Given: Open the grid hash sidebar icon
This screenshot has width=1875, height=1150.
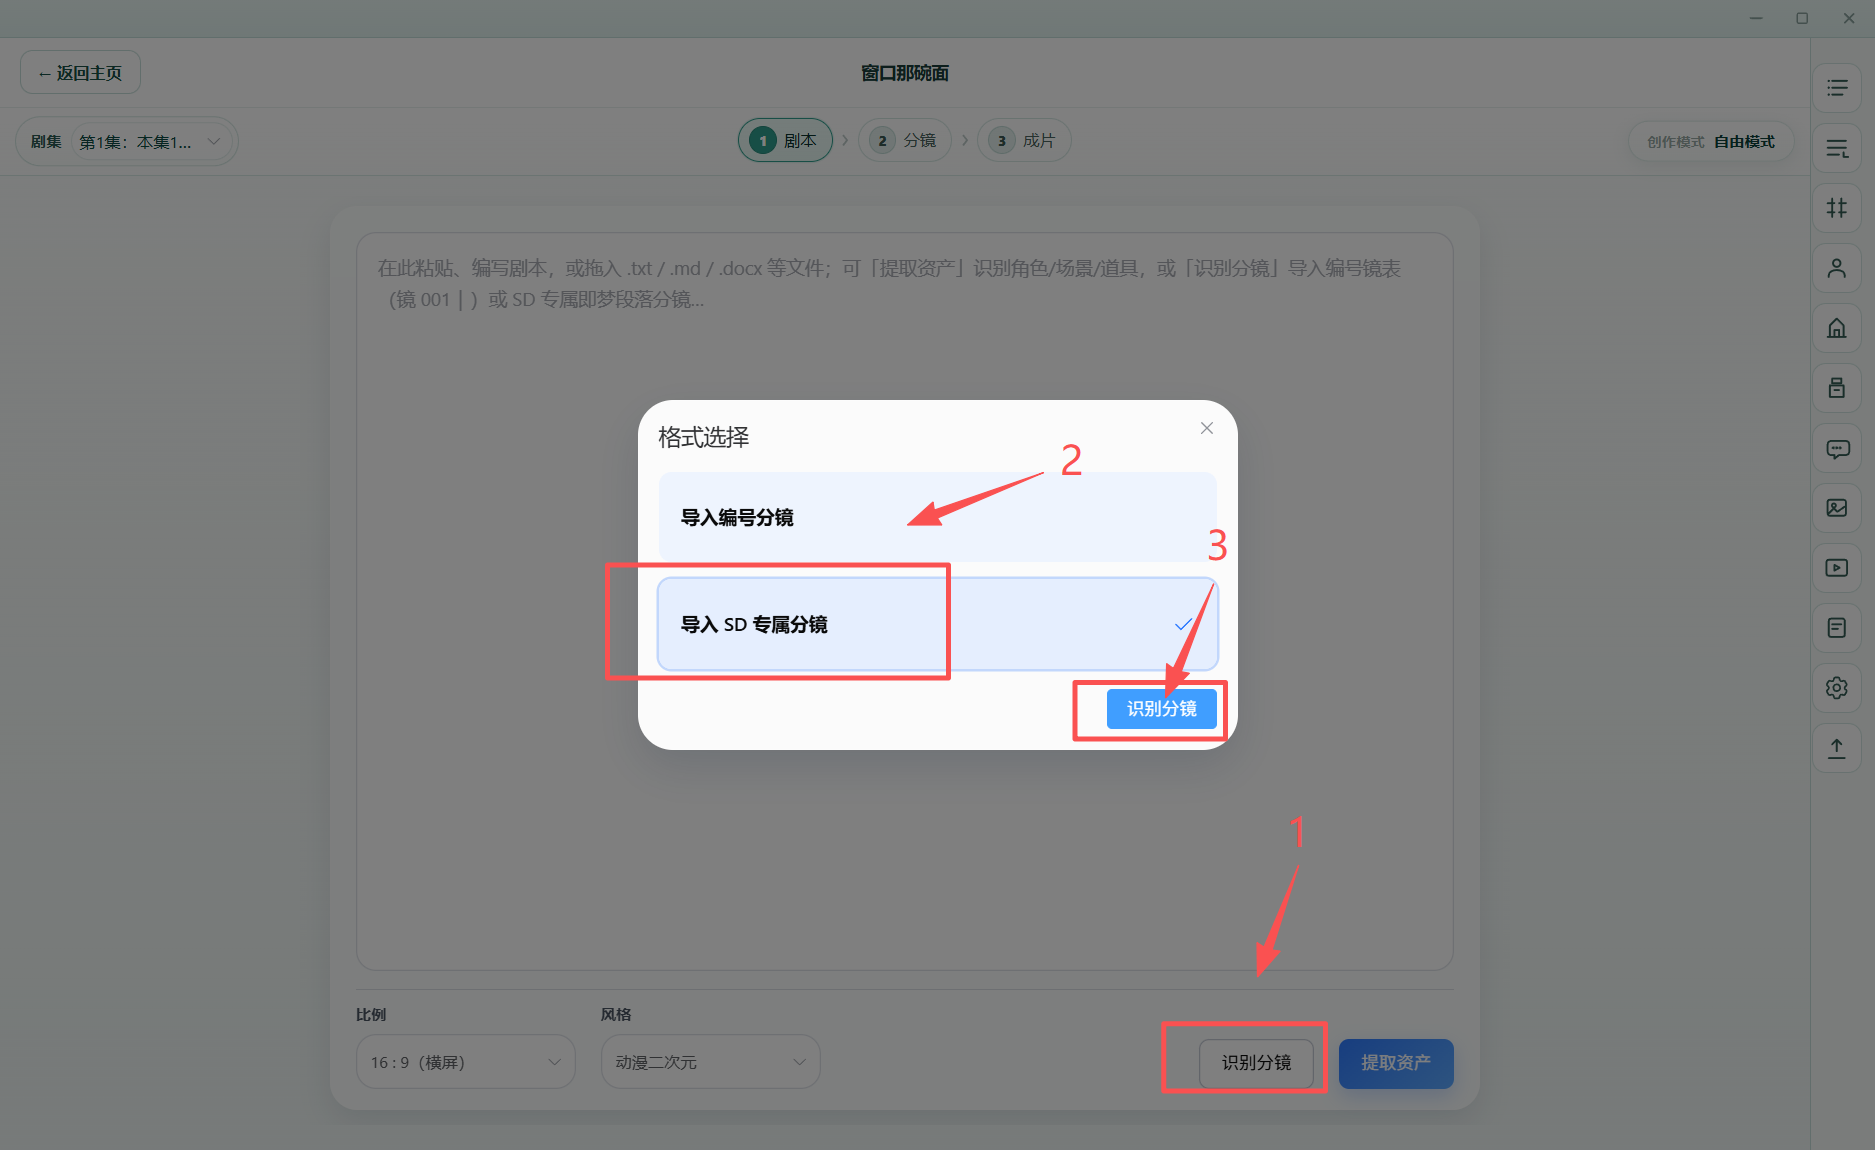Looking at the screenshot, I should [1837, 208].
